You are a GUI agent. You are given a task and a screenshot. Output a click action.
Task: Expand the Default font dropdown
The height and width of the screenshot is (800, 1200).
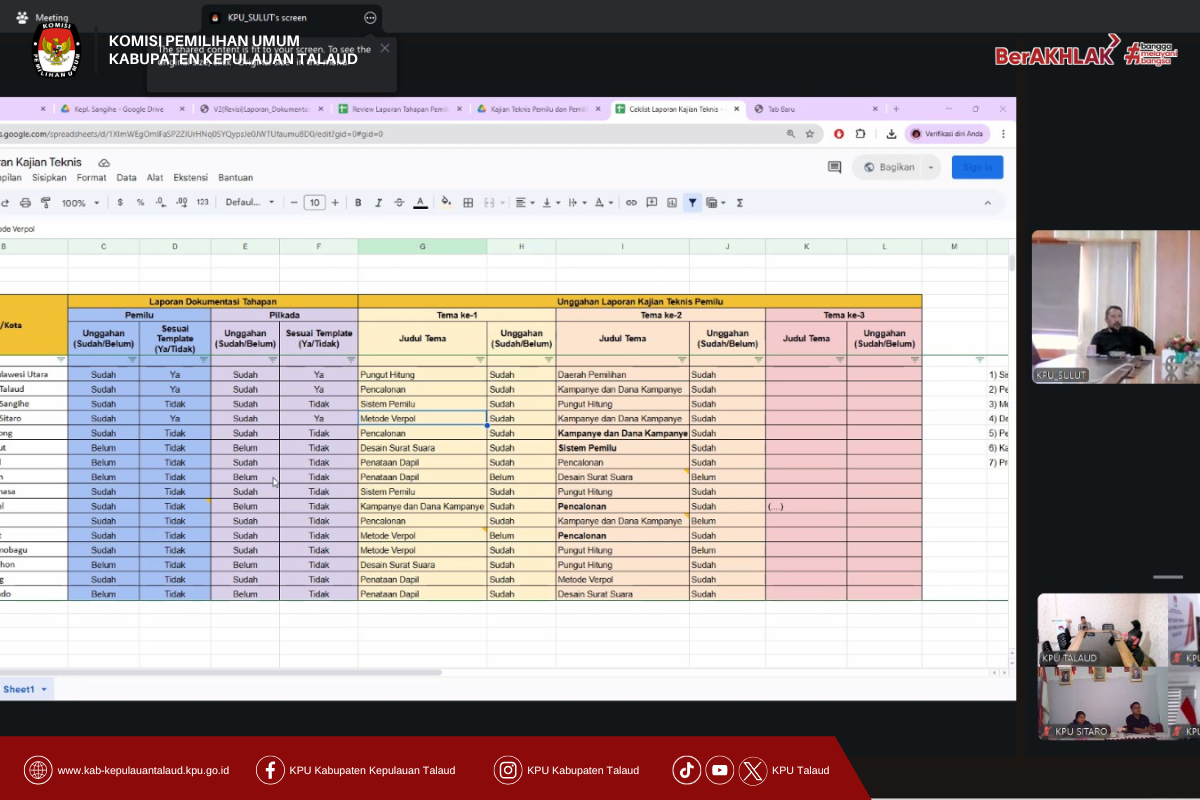250,203
